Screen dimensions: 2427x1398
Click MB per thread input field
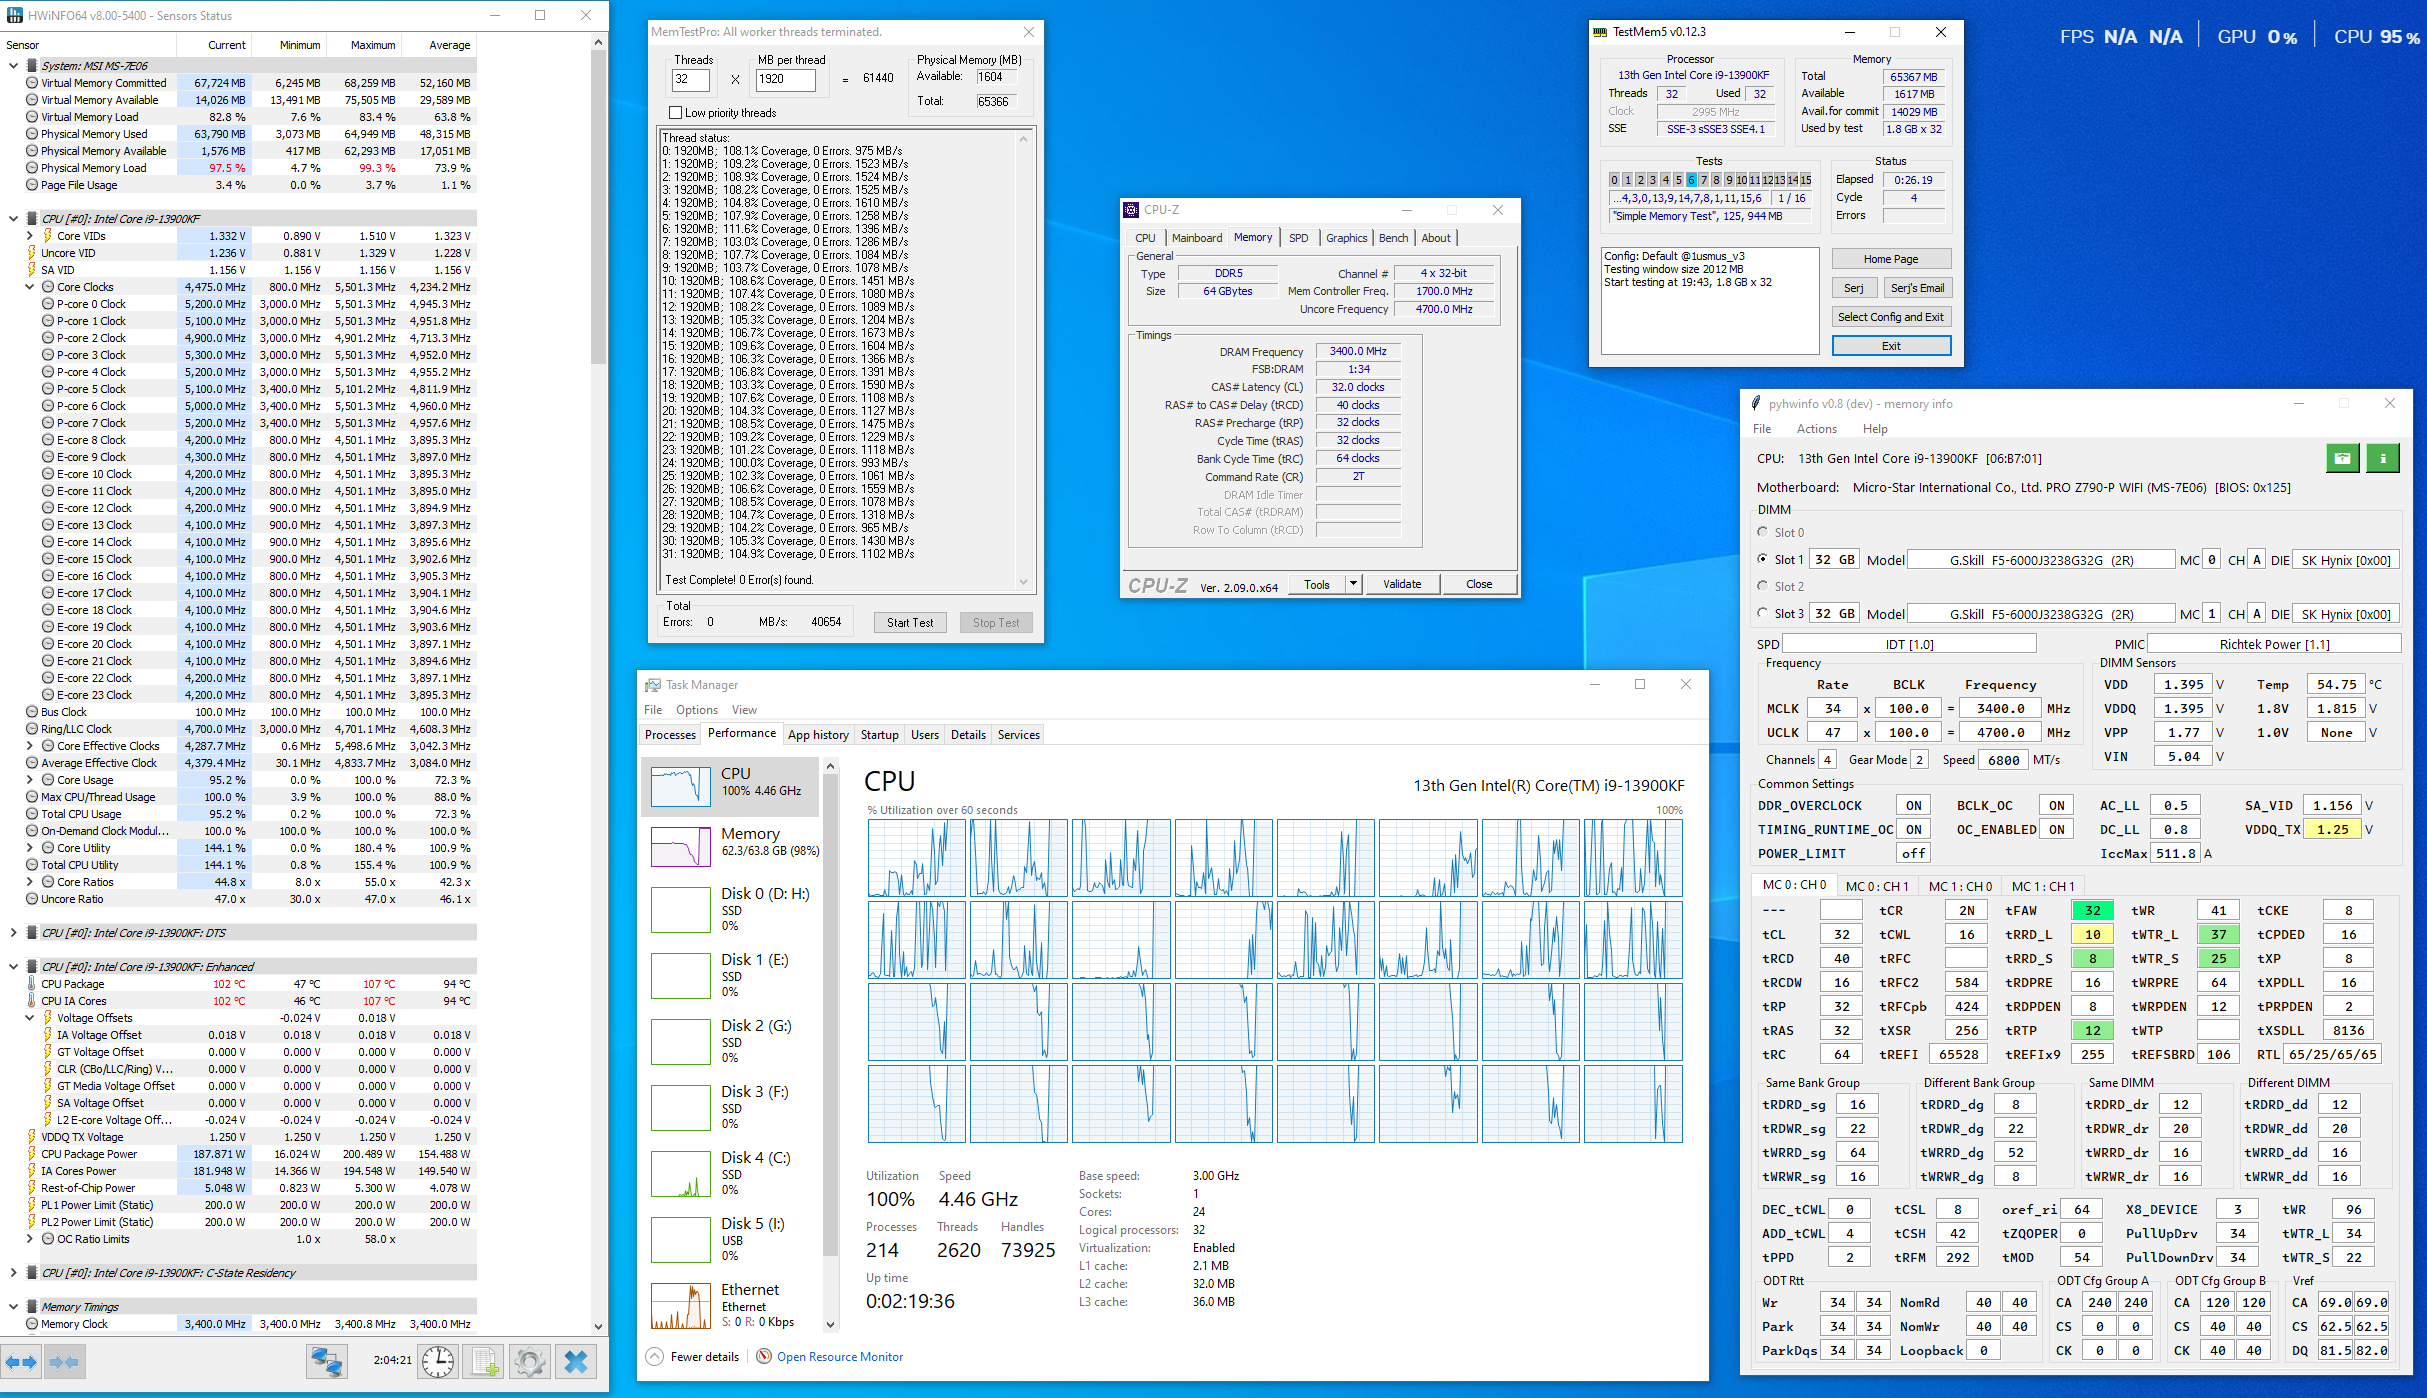pyautogui.click(x=785, y=80)
